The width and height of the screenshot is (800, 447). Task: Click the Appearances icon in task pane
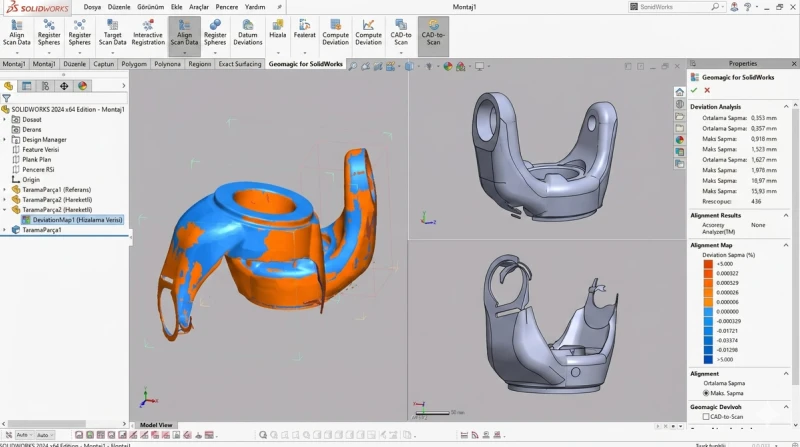(680, 140)
